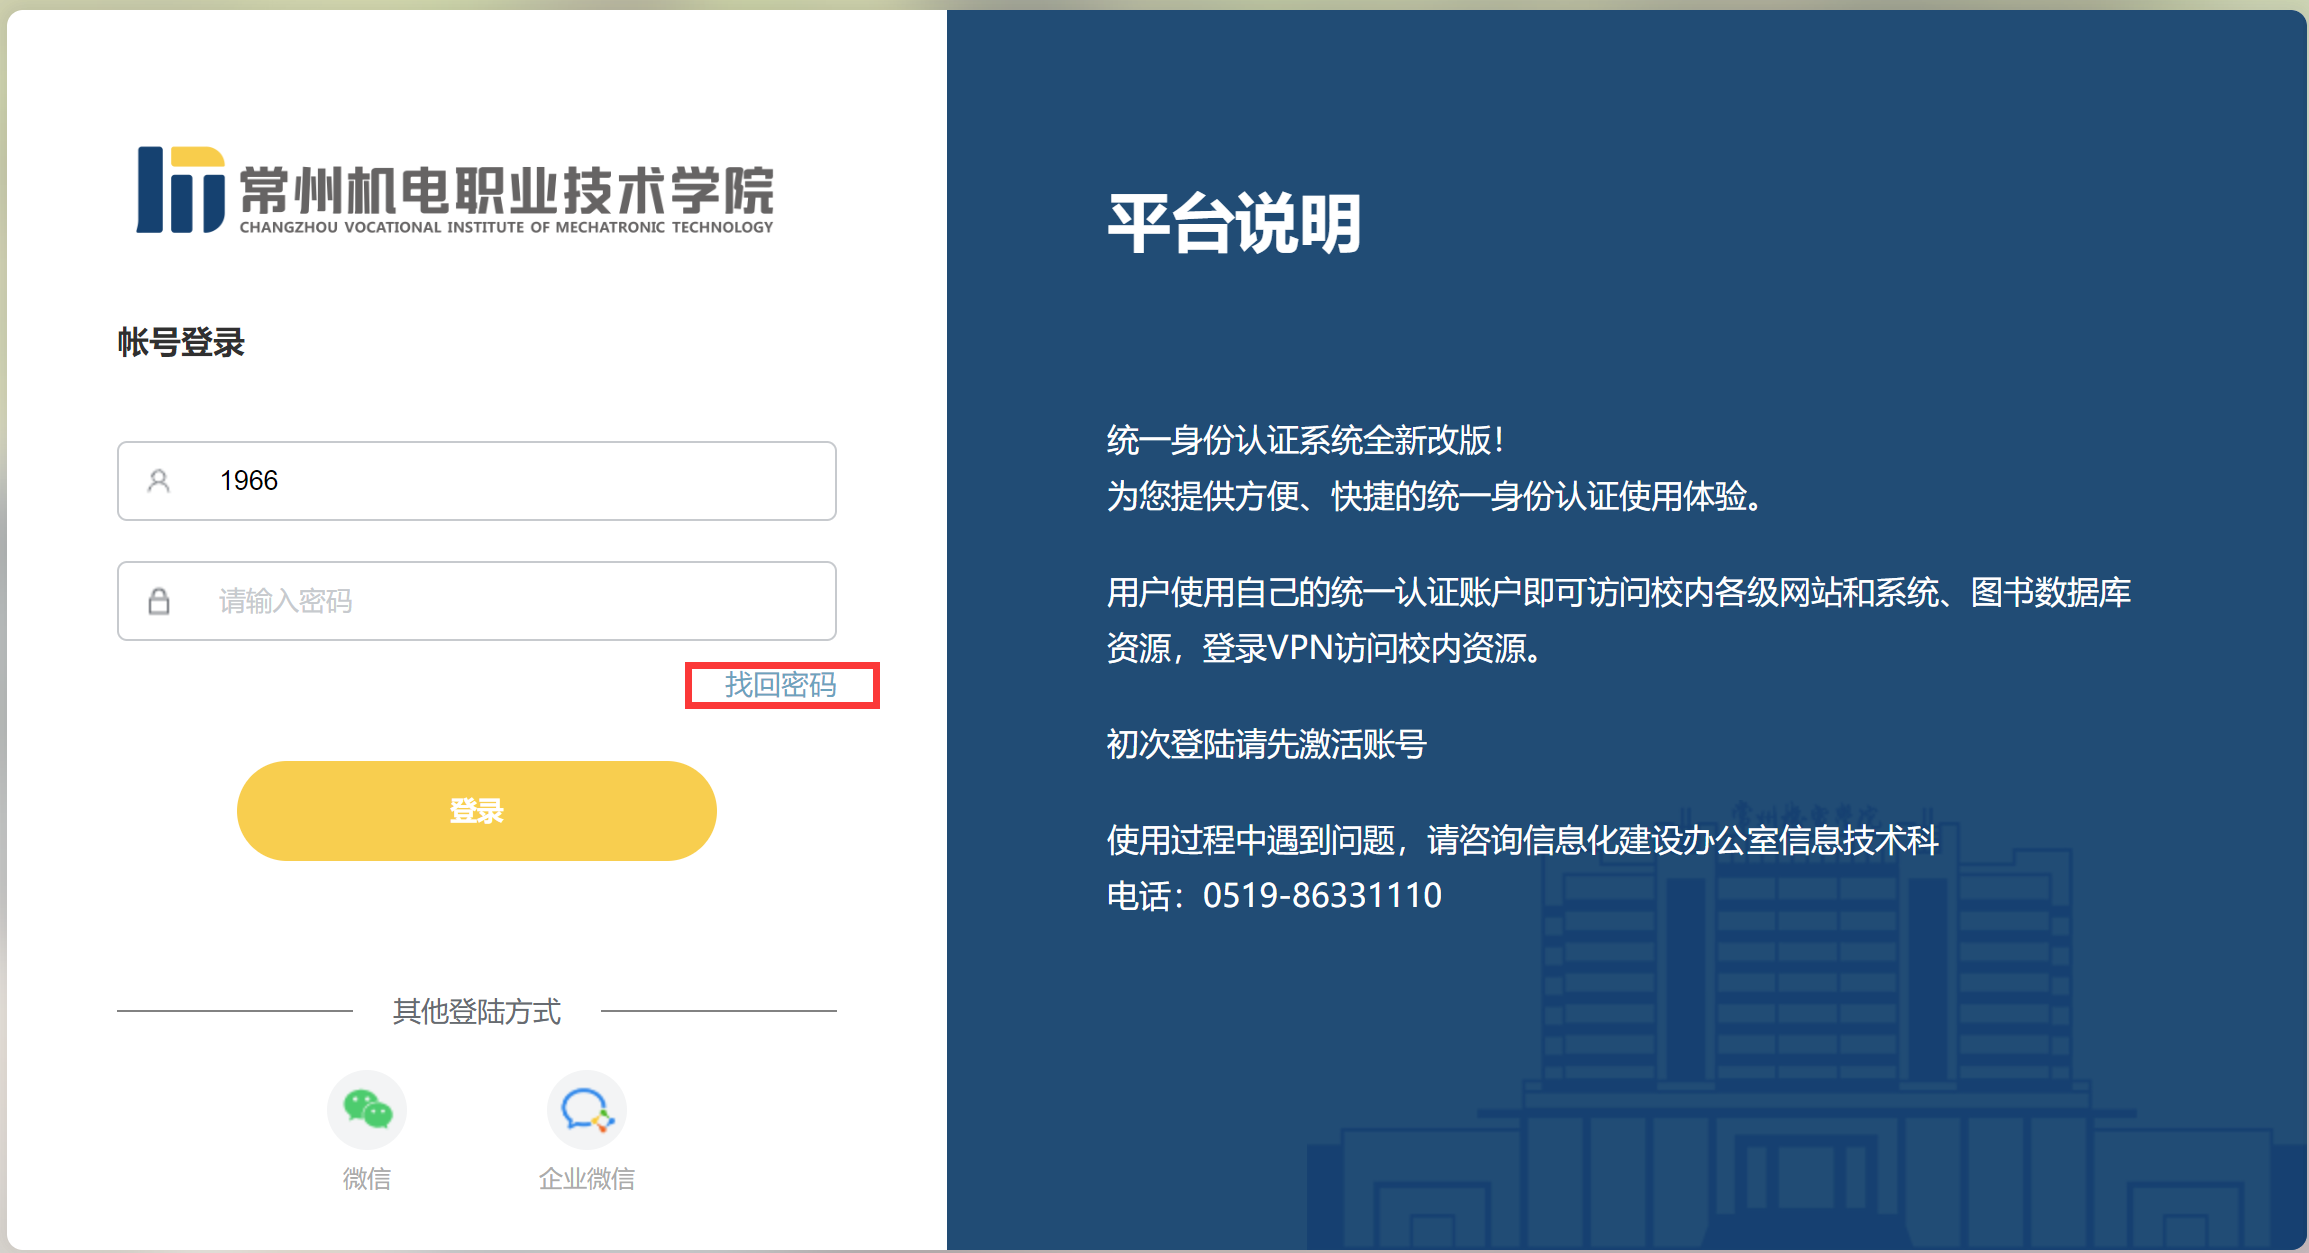
Task: Click the 其他登陆方式 divider text
Action: pyautogui.click(x=477, y=1011)
